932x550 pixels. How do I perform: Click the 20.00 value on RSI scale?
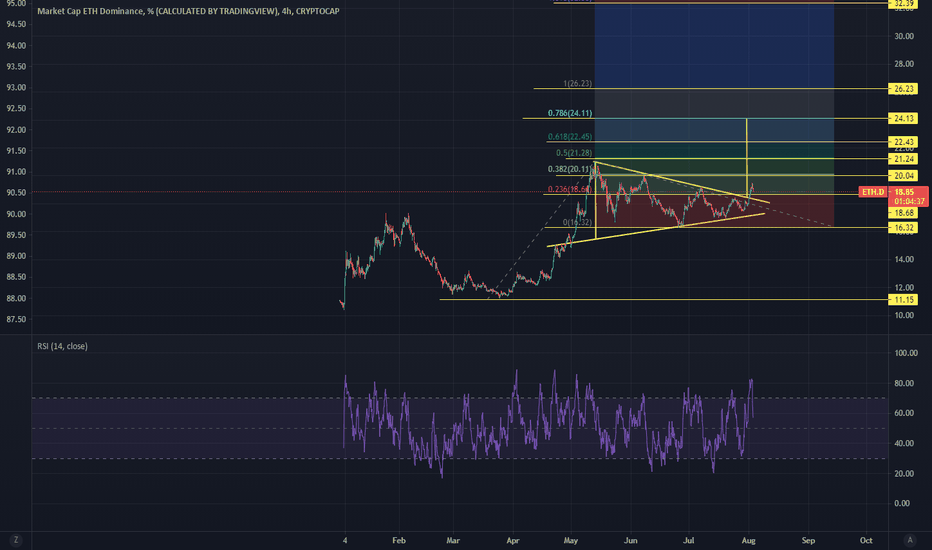pos(902,474)
